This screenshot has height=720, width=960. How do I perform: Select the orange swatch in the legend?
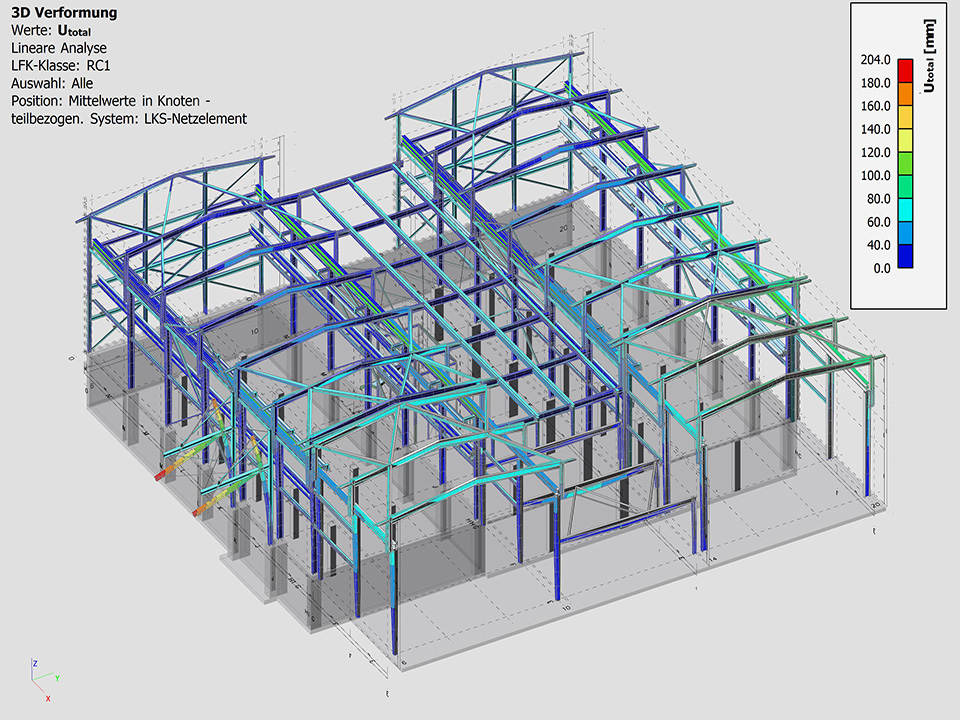click(x=904, y=94)
